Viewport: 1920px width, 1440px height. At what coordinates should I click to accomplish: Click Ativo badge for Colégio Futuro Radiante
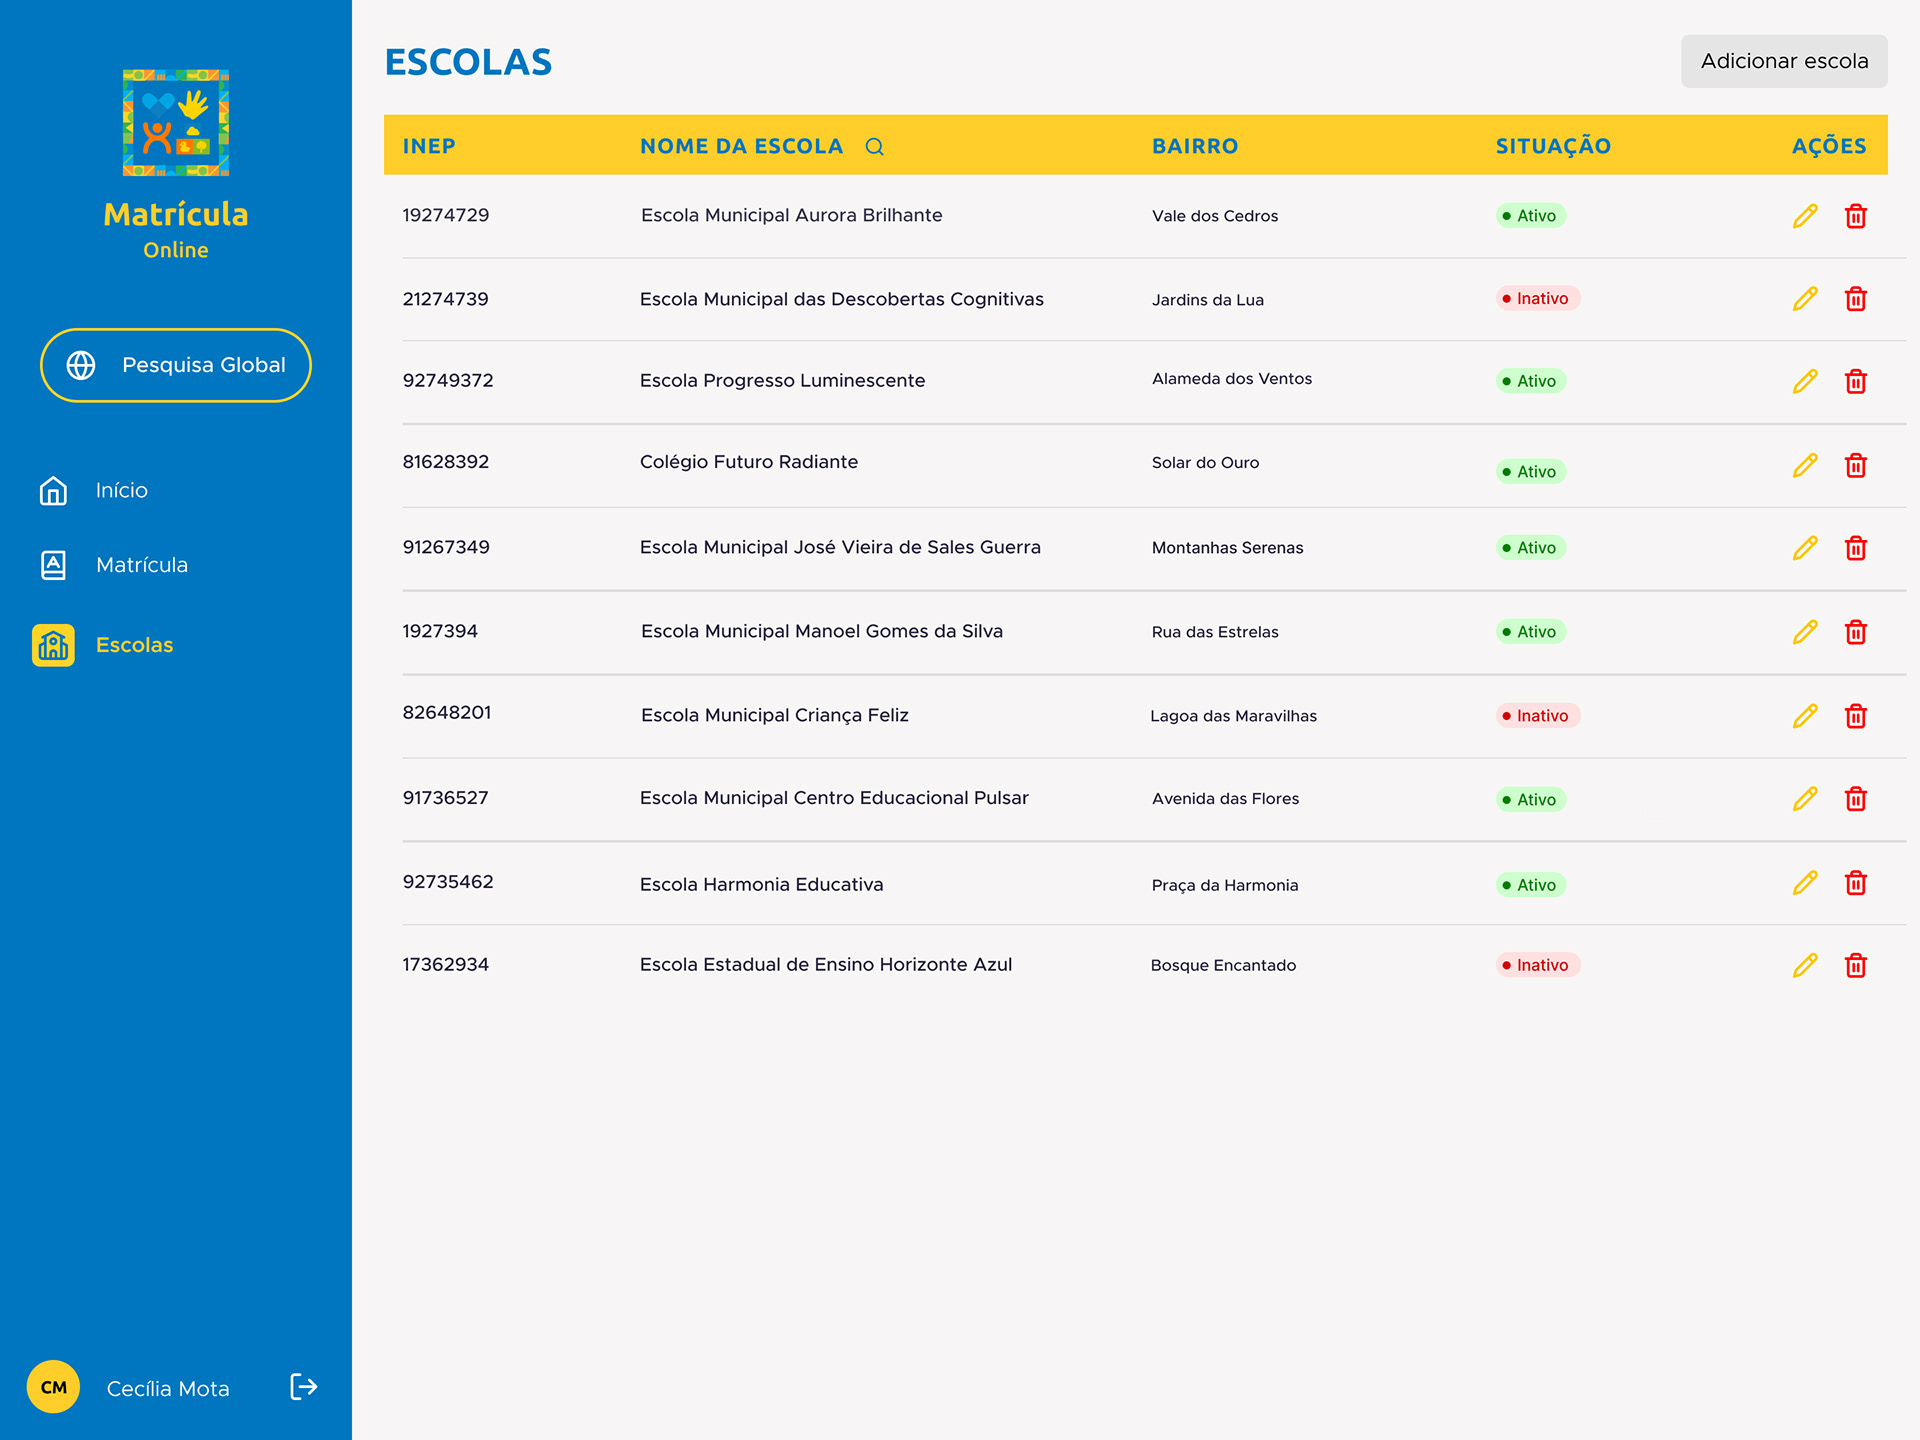(x=1531, y=472)
